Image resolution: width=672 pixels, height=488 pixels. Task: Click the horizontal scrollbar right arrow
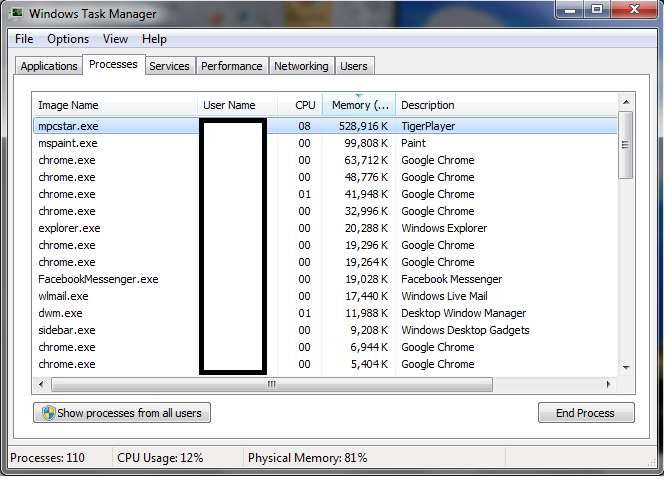pyautogui.click(x=609, y=384)
